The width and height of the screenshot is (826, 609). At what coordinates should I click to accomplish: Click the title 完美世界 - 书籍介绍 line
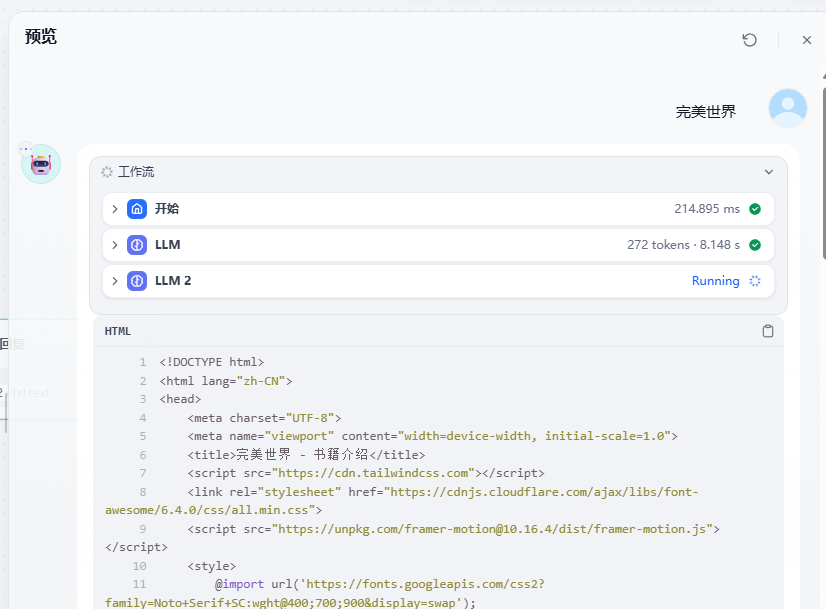coord(306,455)
